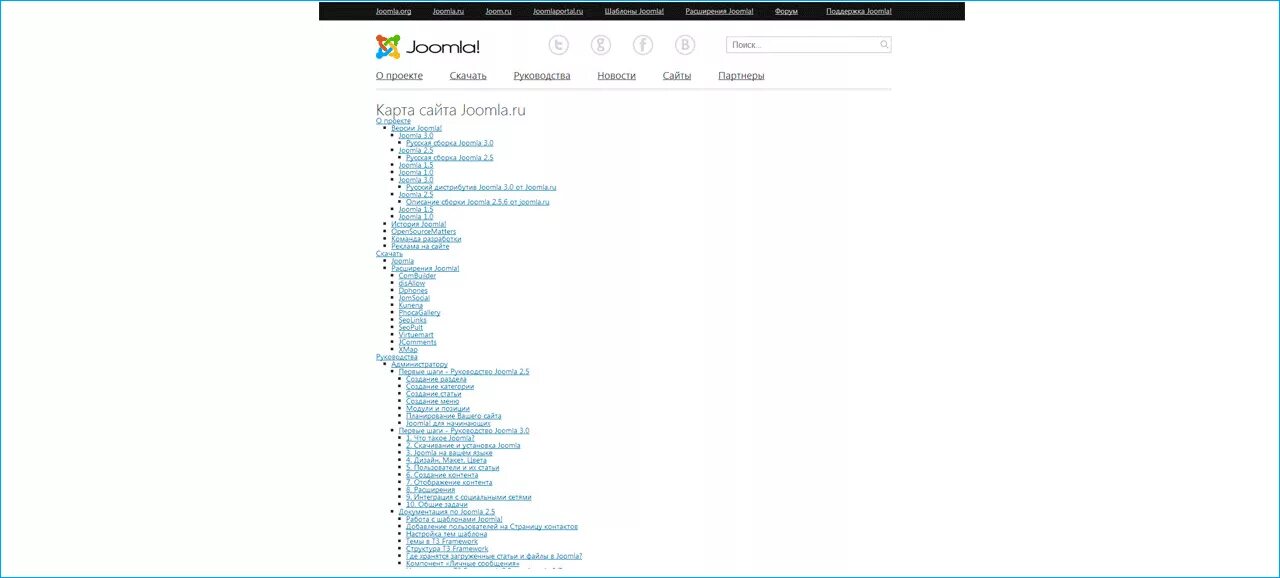
Task: Open Joom.ru in the top black bar
Action: (x=498, y=11)
